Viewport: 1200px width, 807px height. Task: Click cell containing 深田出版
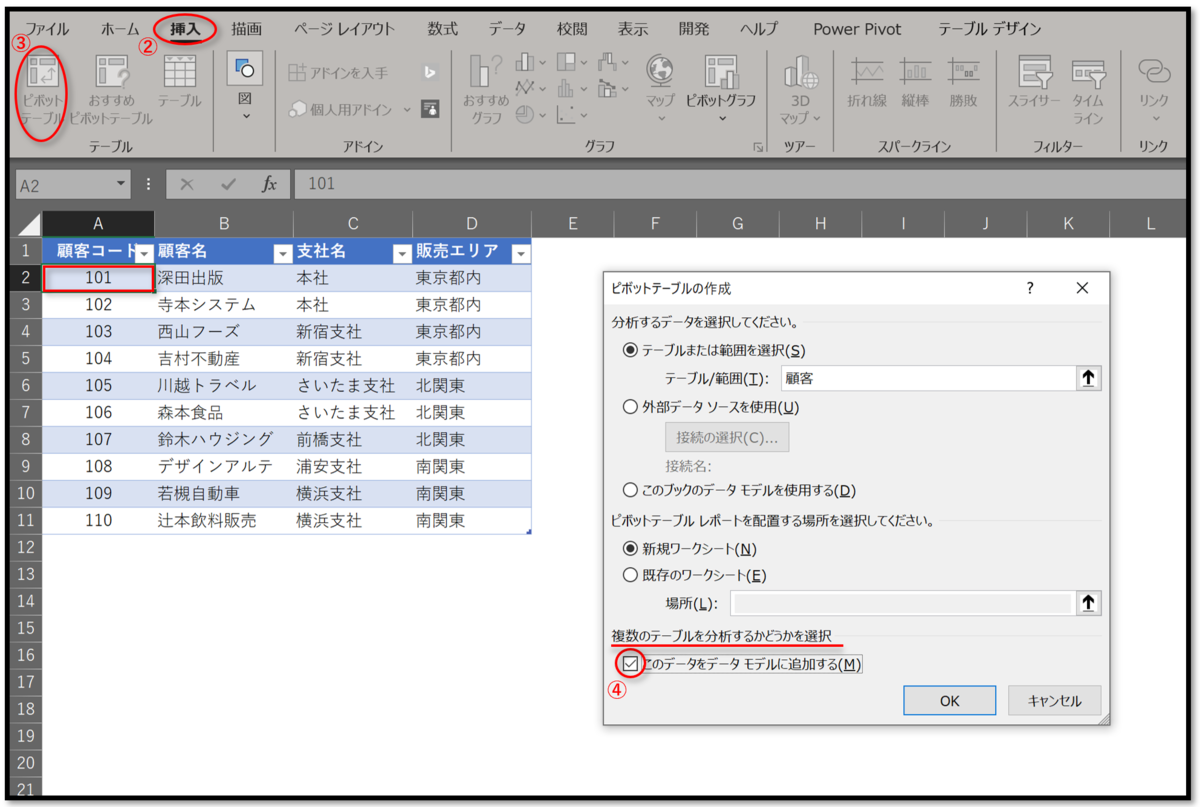pyautogui.click(x=224, y=278)
